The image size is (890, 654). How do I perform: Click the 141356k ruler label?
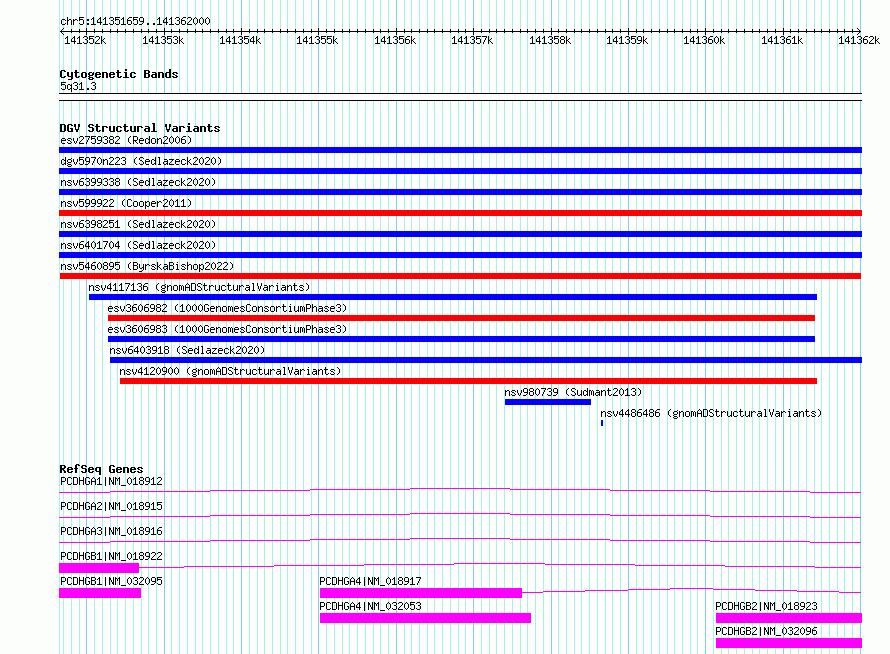395,40
